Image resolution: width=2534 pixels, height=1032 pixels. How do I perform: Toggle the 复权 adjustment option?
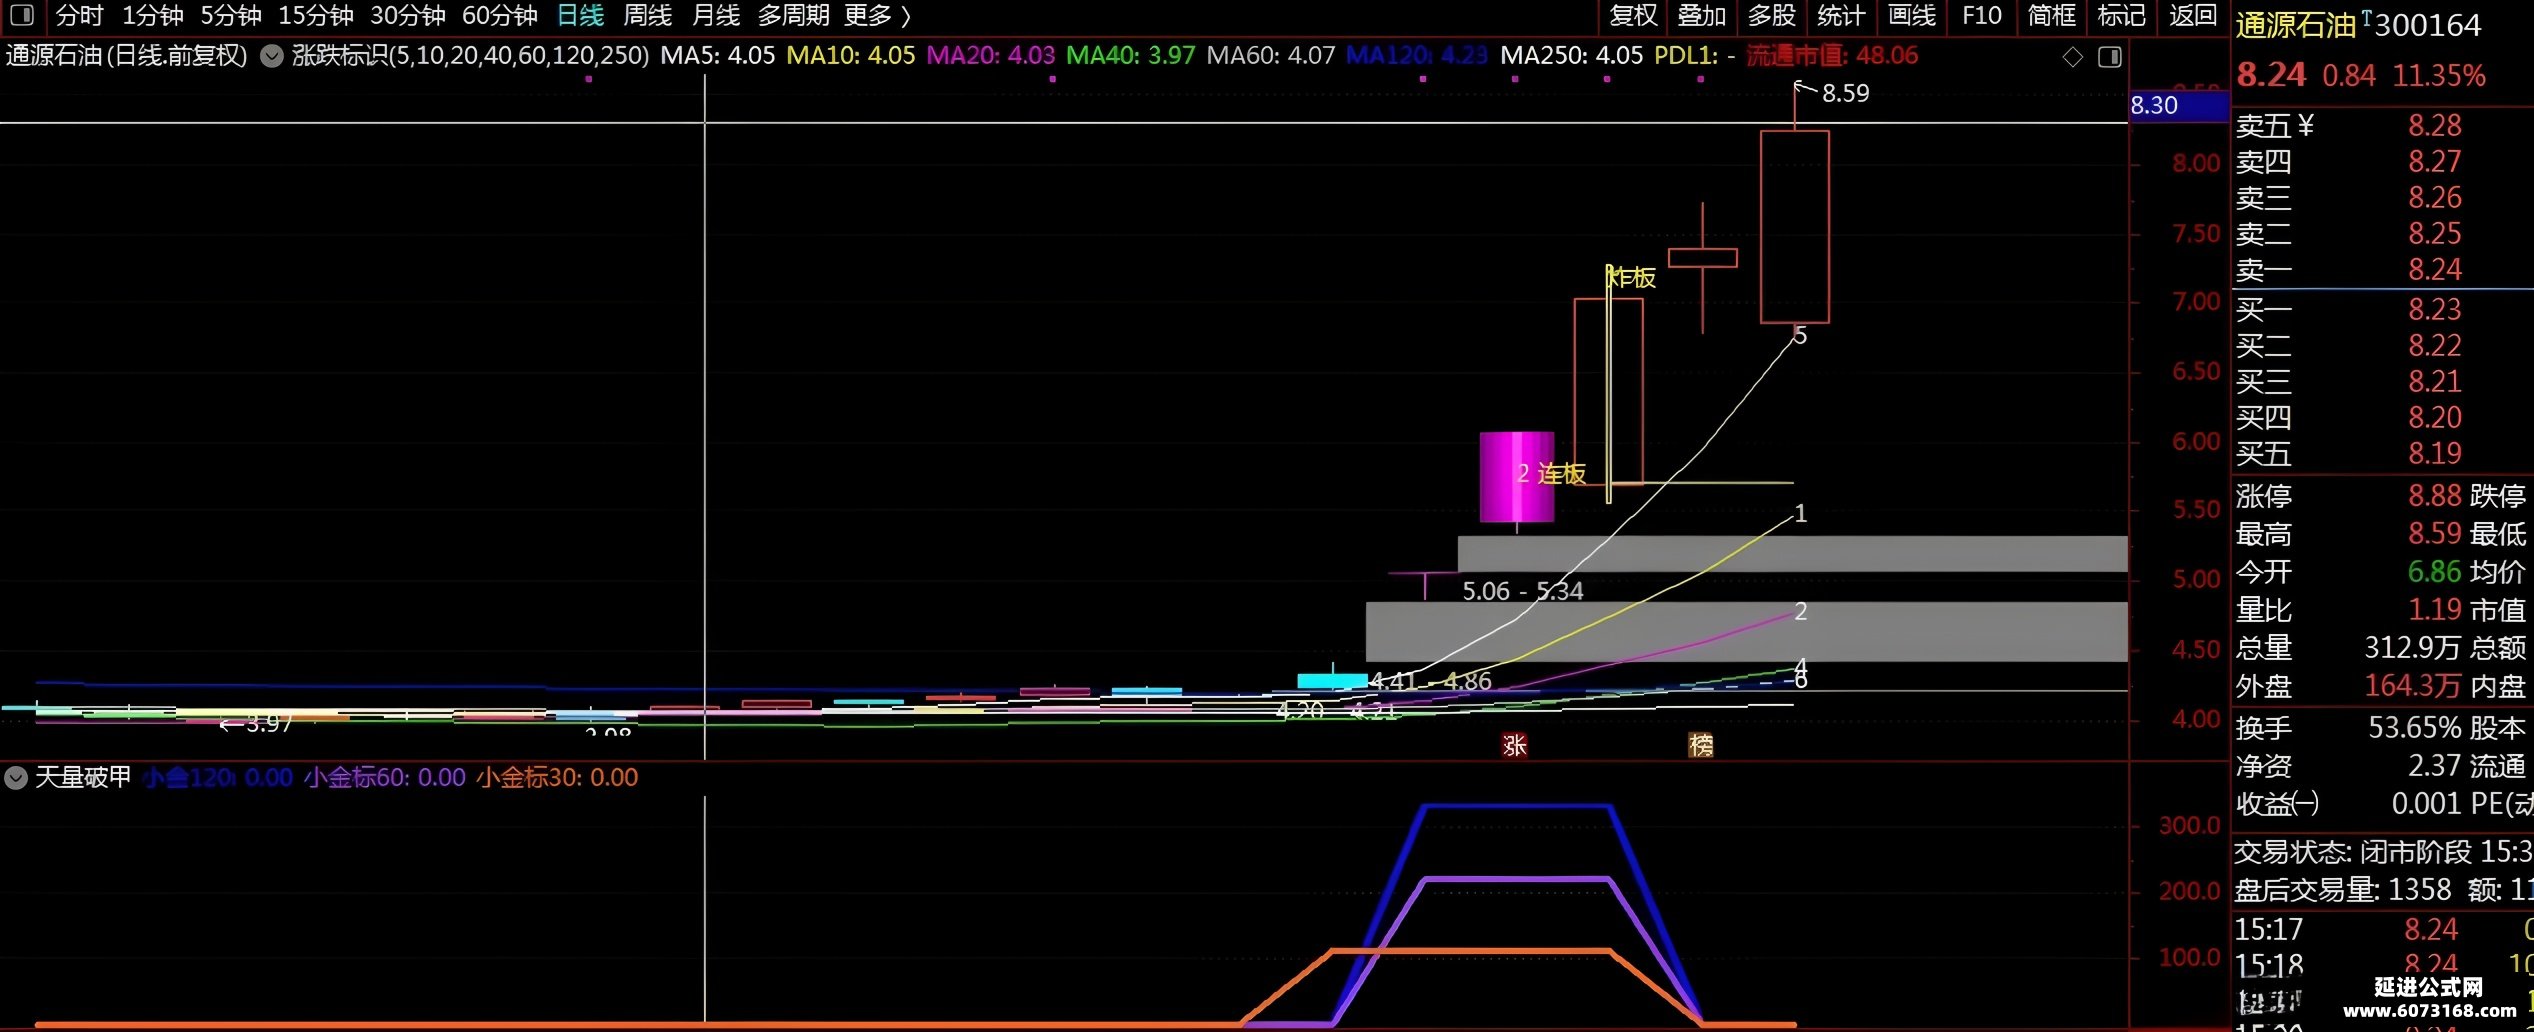(1633, 15)
